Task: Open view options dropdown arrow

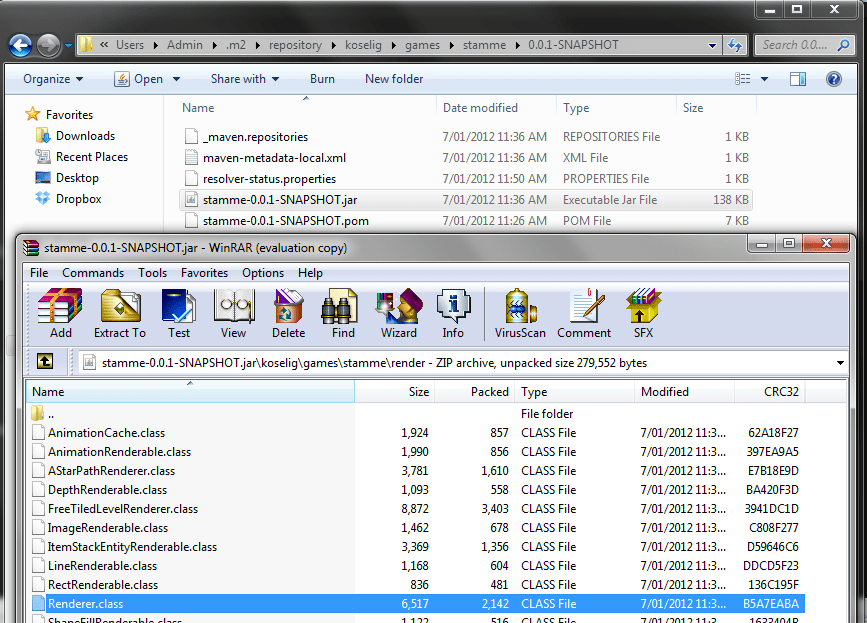Action: (764, 79)
